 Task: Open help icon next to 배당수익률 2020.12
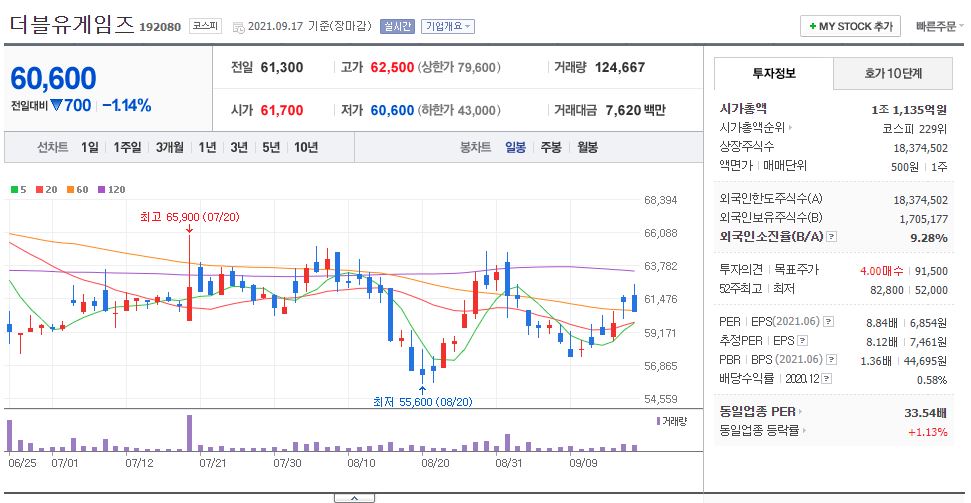pyautogui.click(x=827, y=378)
